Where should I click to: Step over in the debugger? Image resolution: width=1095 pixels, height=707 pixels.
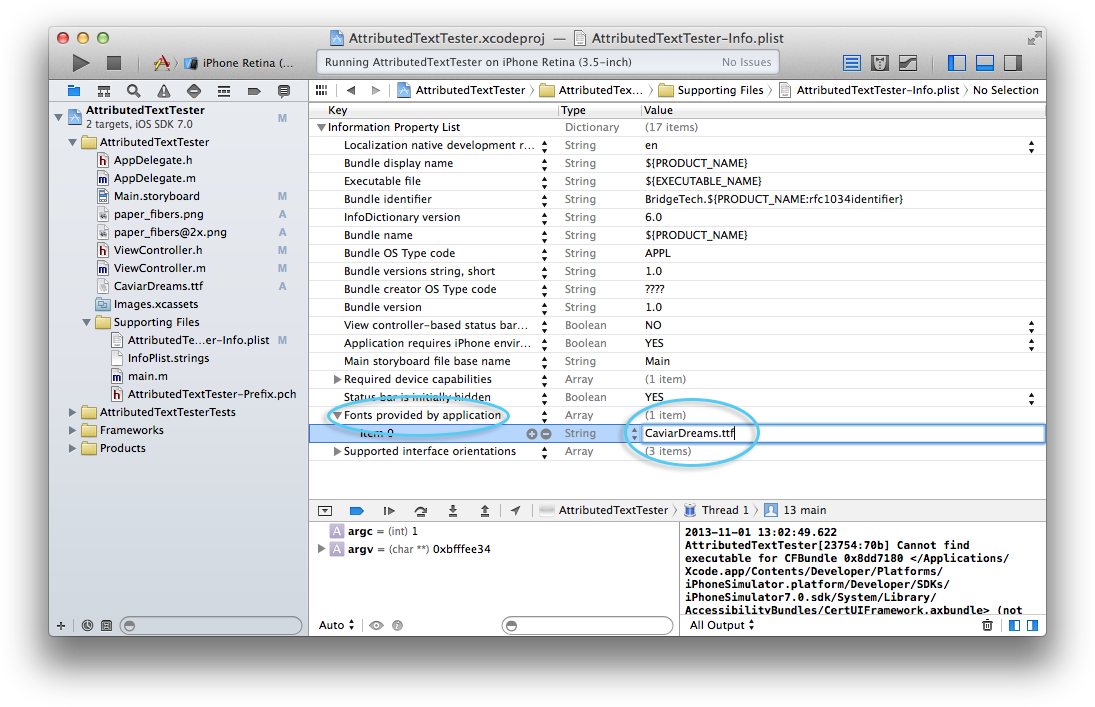(x=420, y=511)
